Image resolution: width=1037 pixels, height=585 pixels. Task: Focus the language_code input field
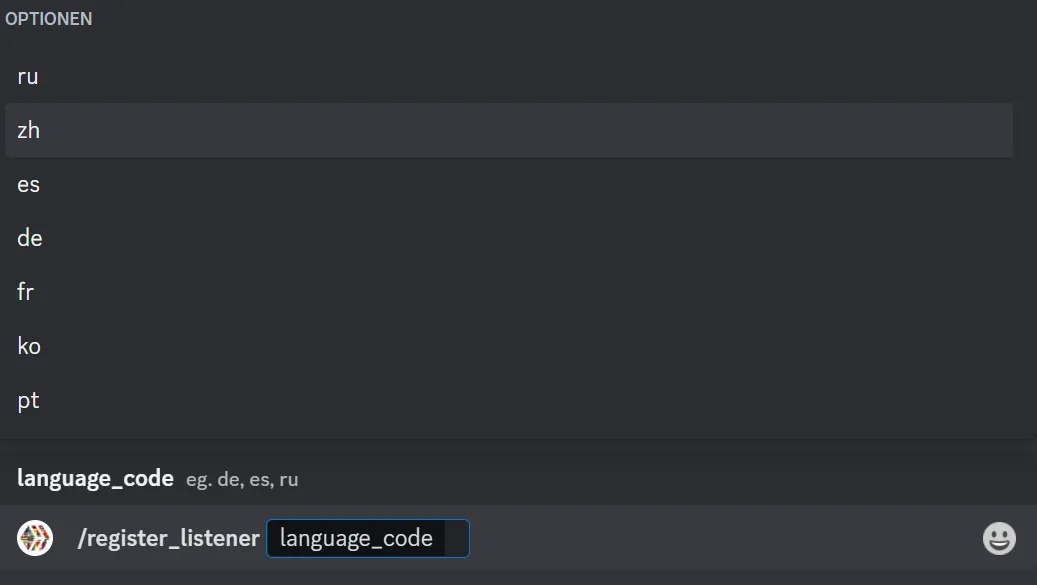point(368,538)
